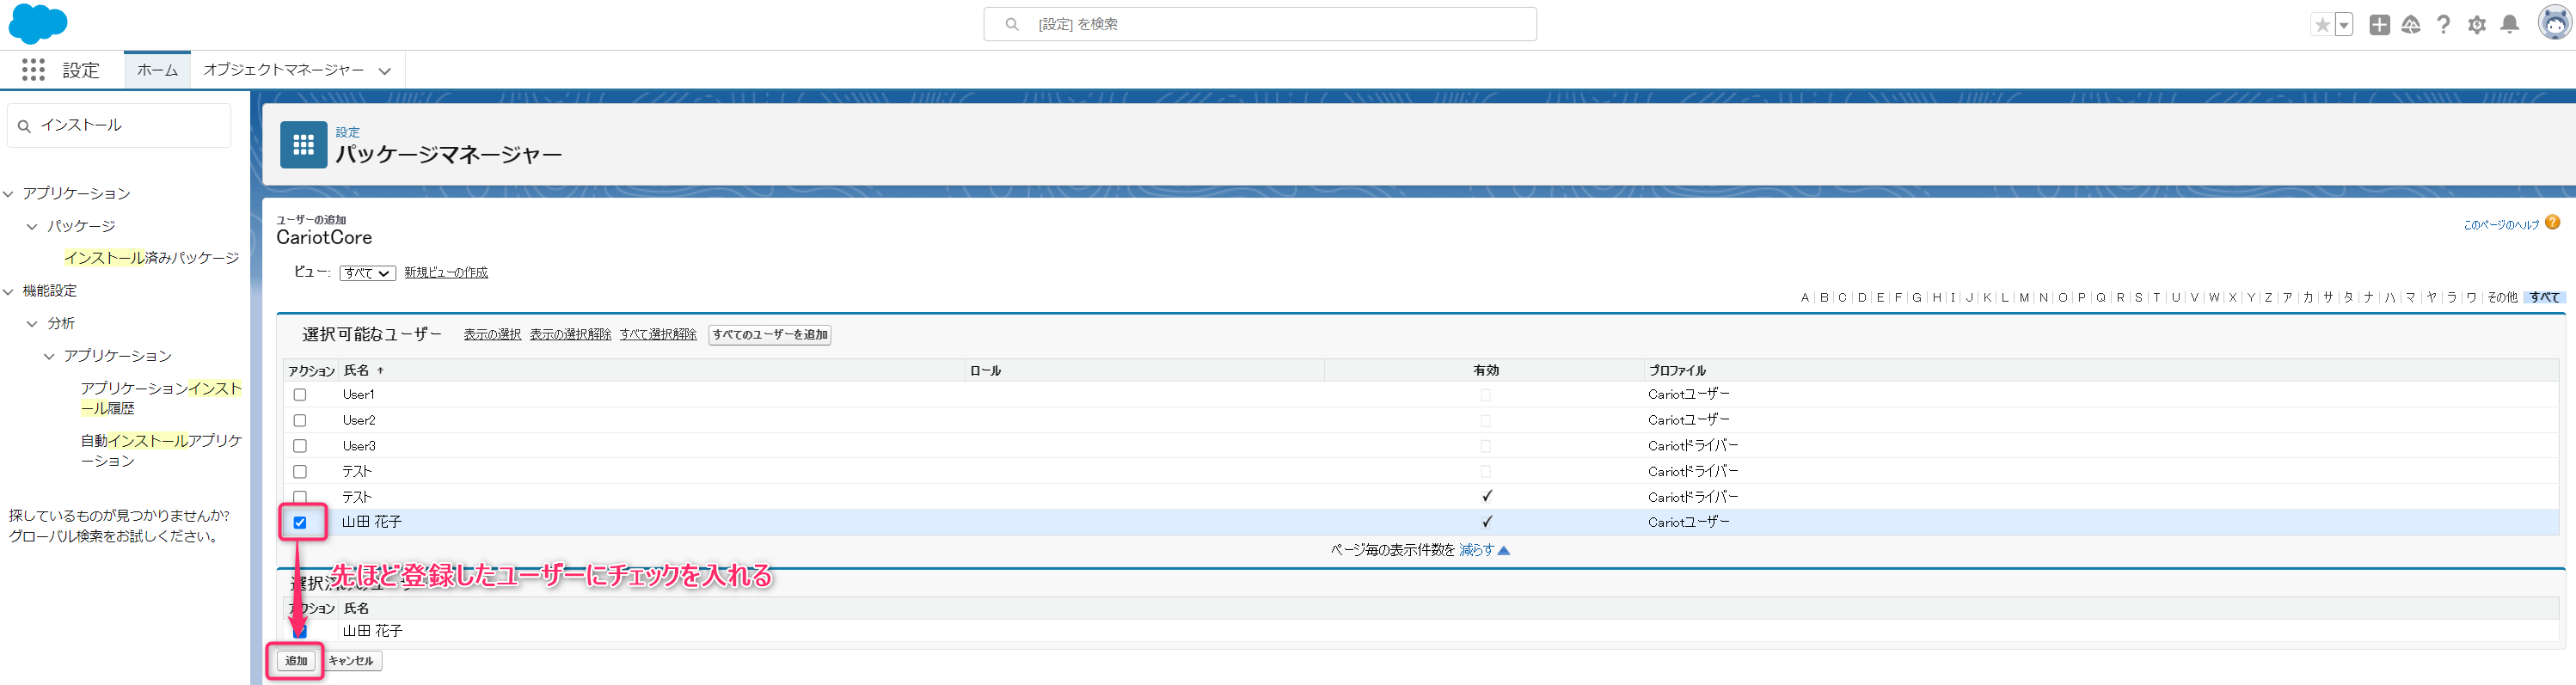Collapse the 分析 tree node
Screen dimensions: 2576x685
tap(32, 324)
